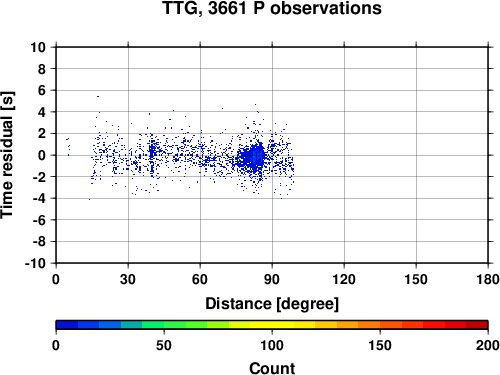Click the Distance [degree] axis label
This screenshot has height=375, width=500.
(x=272, y=304)
